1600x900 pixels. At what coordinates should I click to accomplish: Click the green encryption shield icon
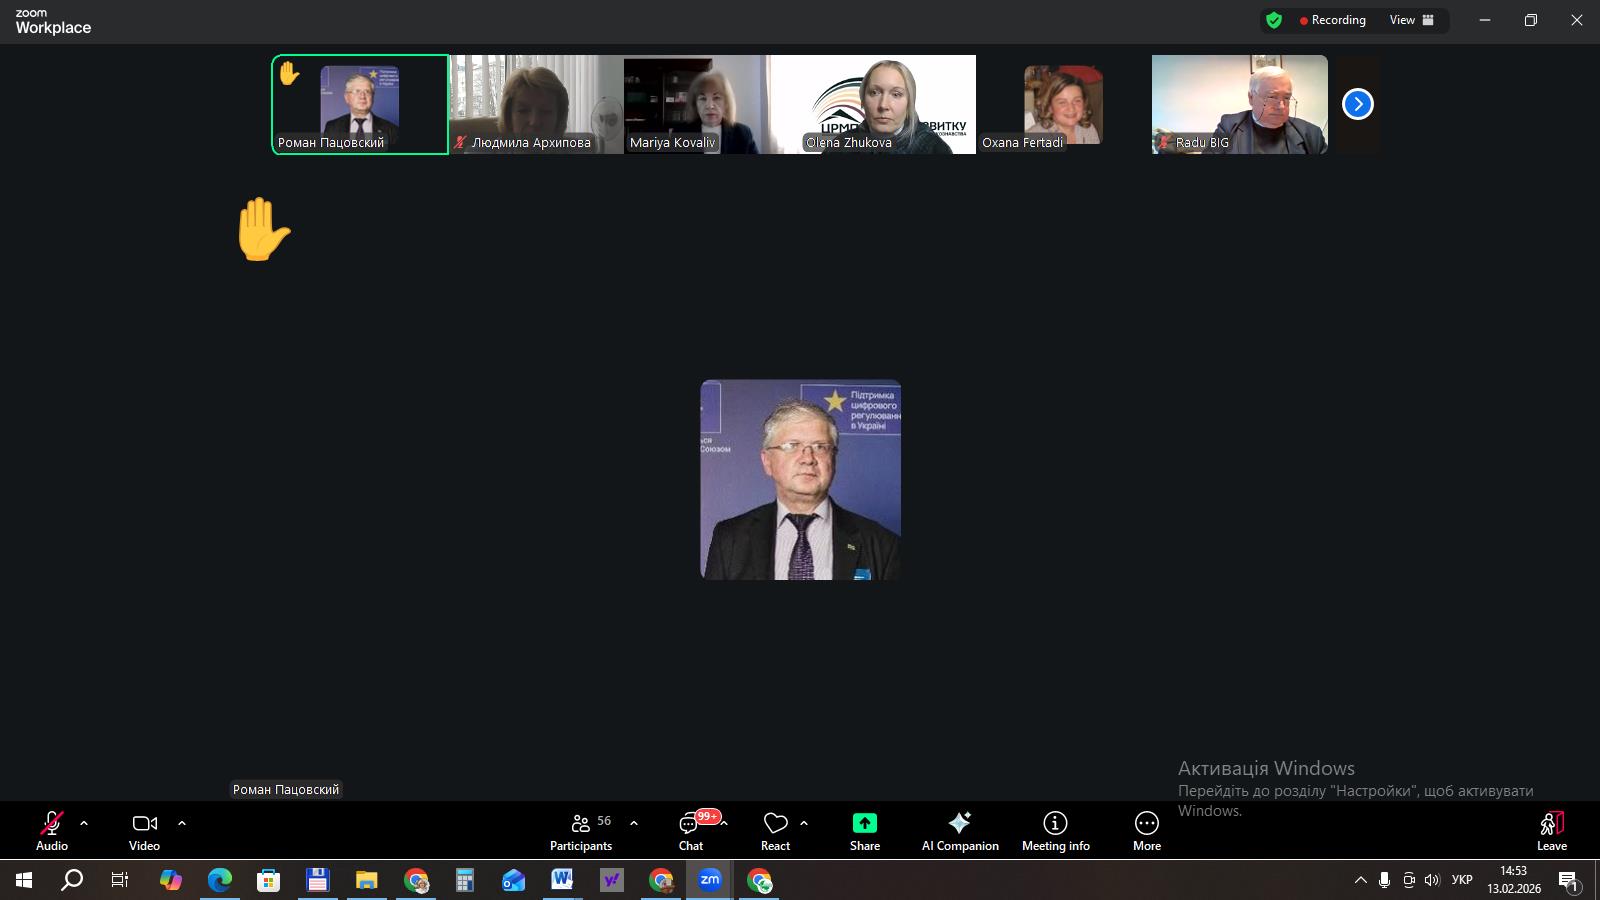[1273, 20]
